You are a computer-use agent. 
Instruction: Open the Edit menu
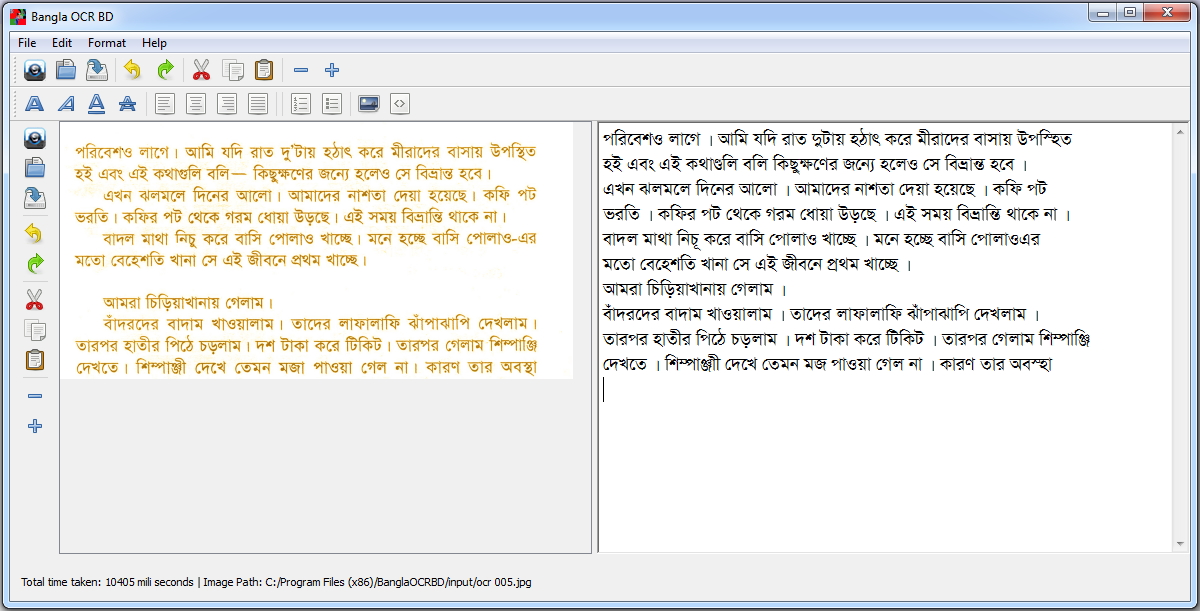(x=62, y=43)
